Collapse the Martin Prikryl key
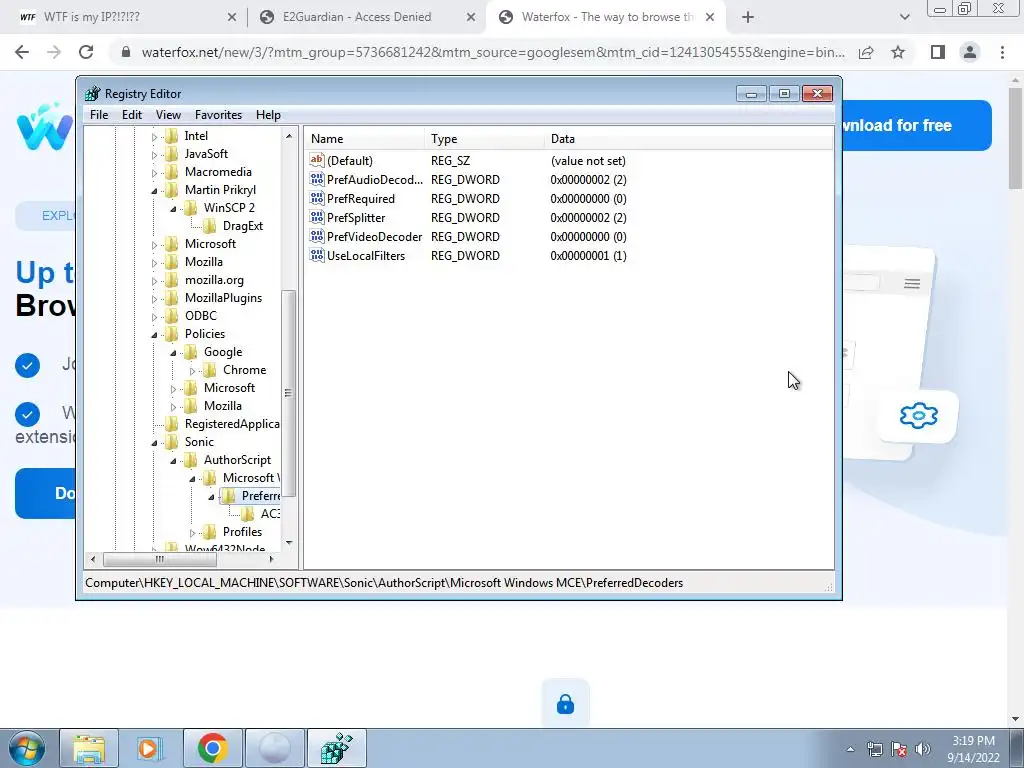 click(x=154, y=191)
